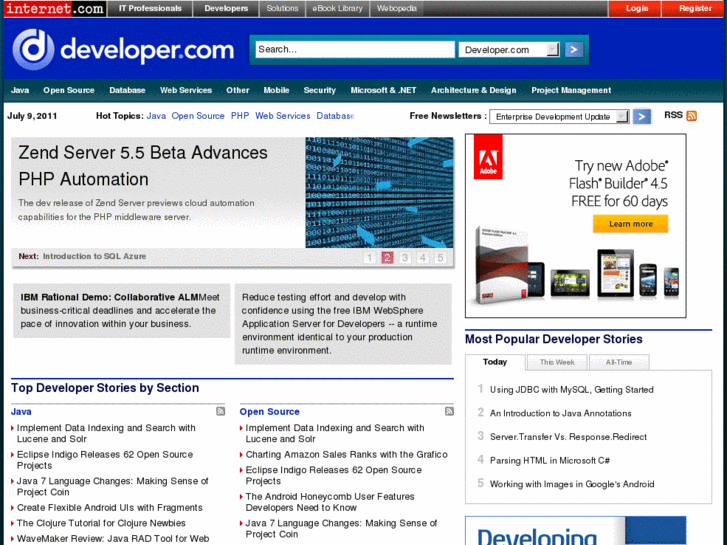Open the Enterprise Development Update newsletter dropdown

[622, 116]
